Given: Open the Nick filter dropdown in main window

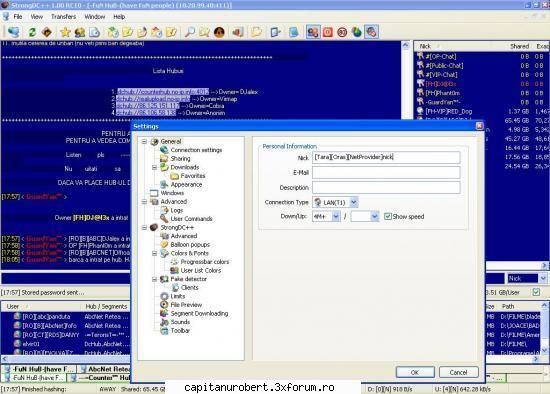Looking at the screenshot, I should tap(543, 278).
